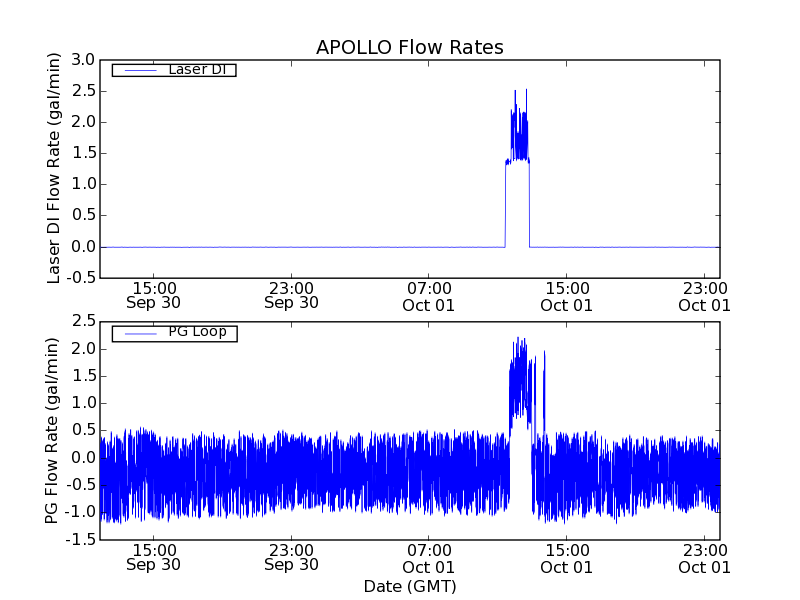Click '2.5' tick on PG Flow y-axis

(x=83, y=321)
